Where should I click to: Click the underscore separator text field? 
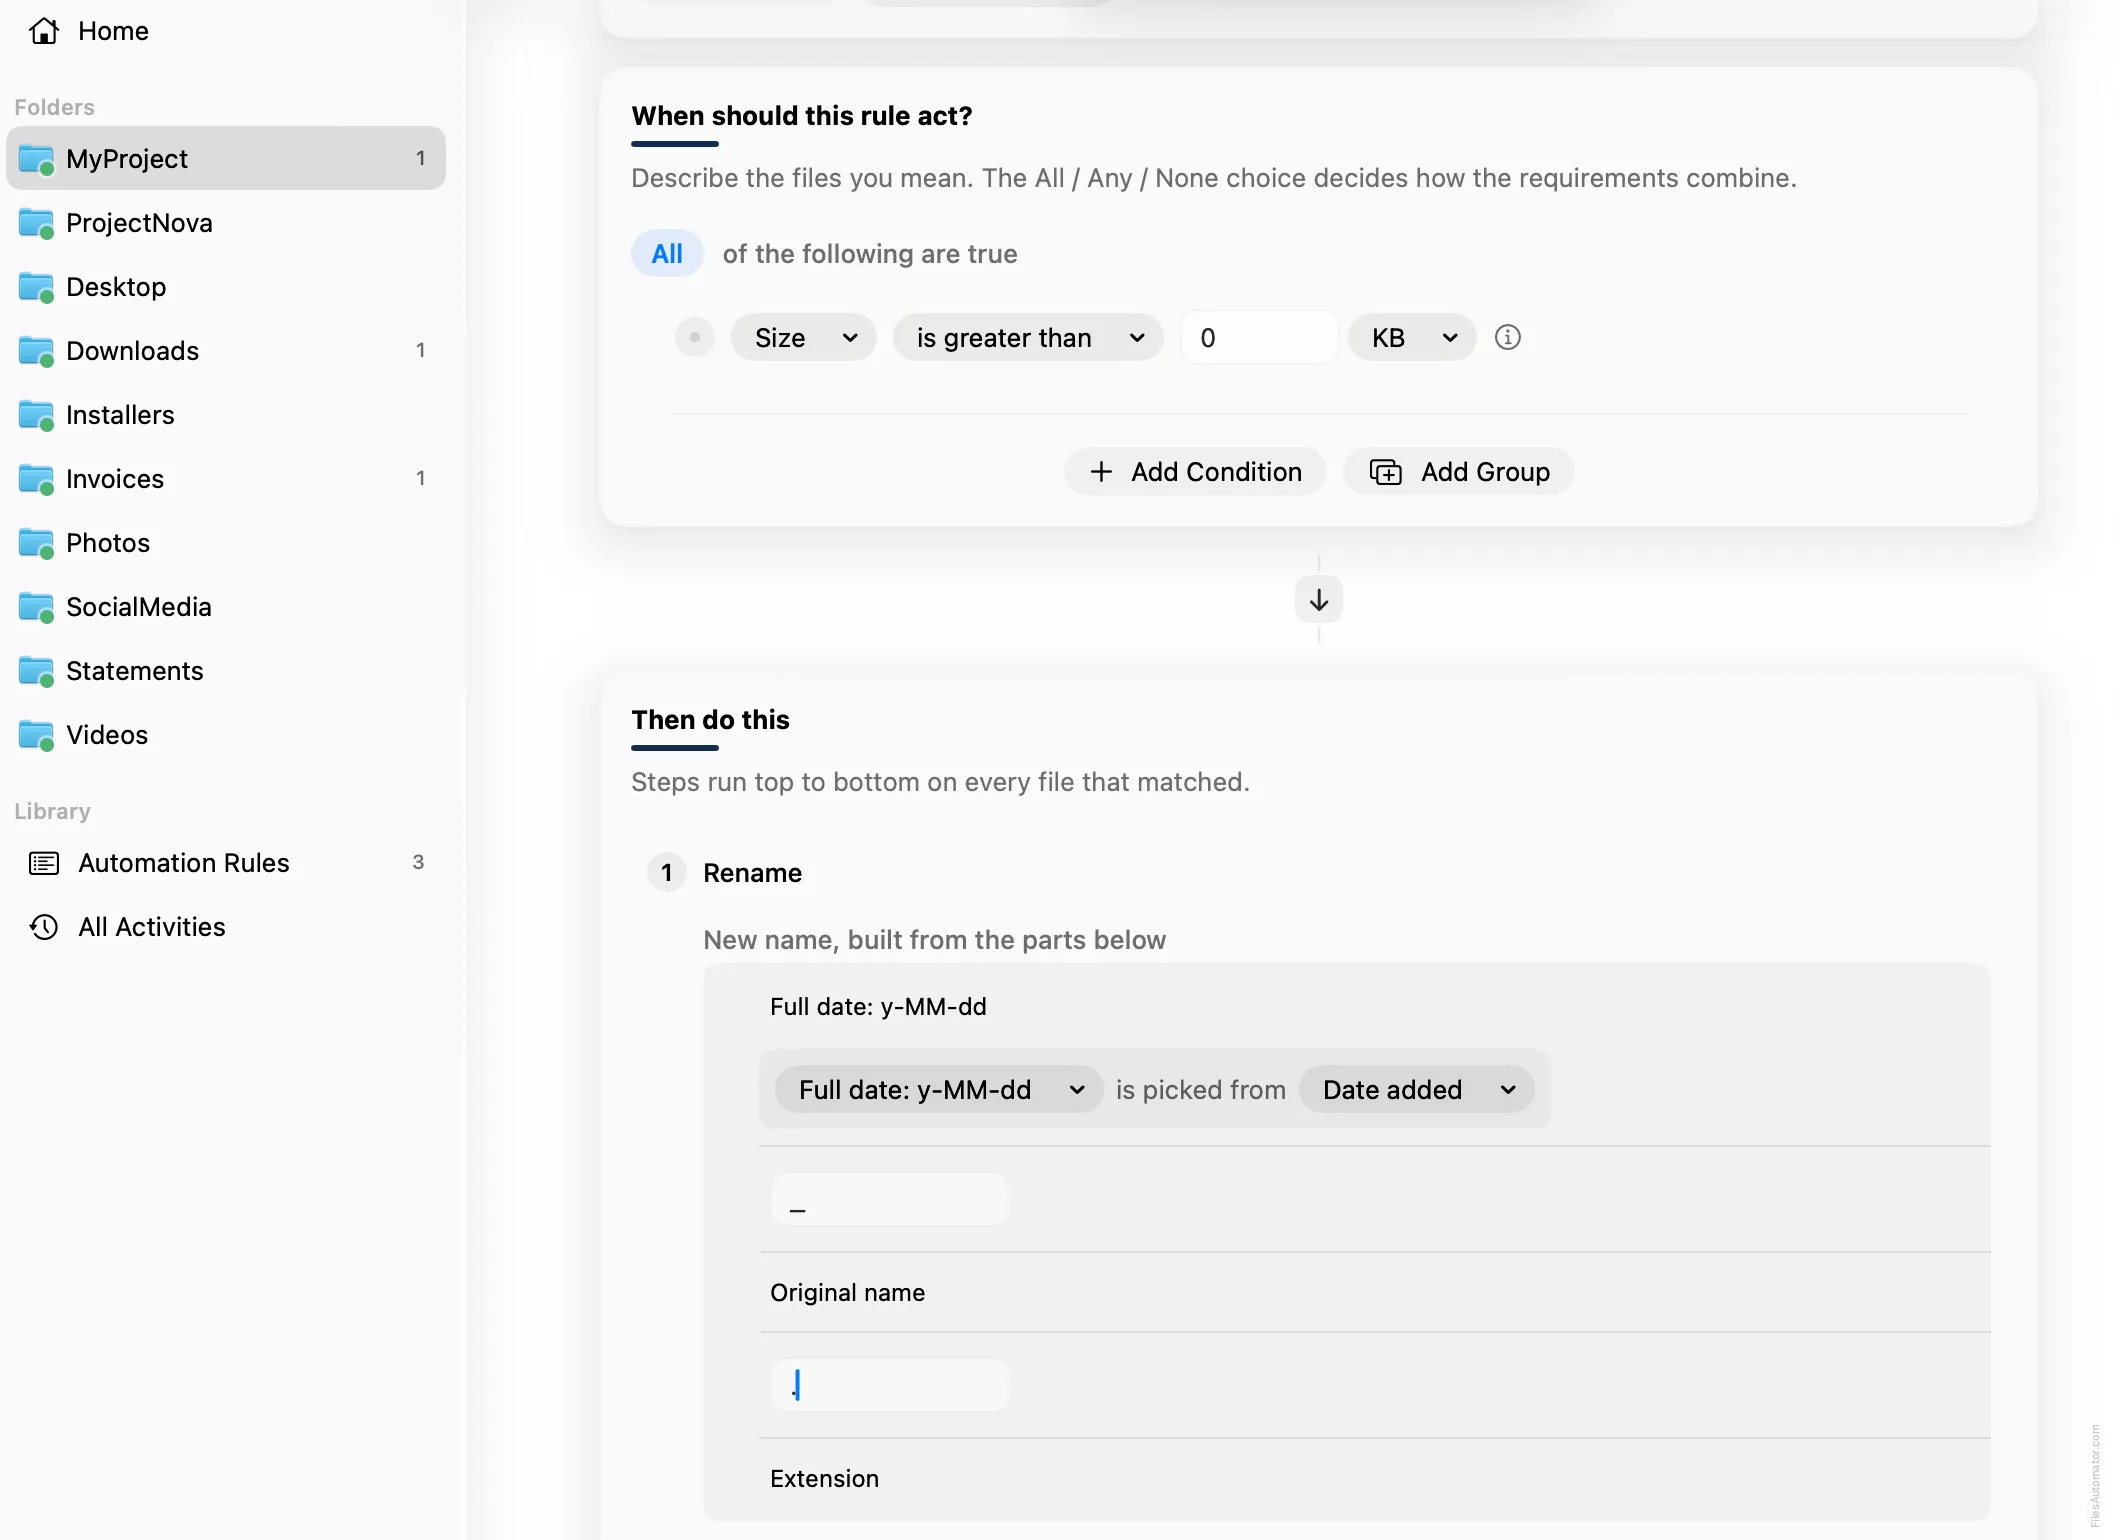pos(889,1199)
